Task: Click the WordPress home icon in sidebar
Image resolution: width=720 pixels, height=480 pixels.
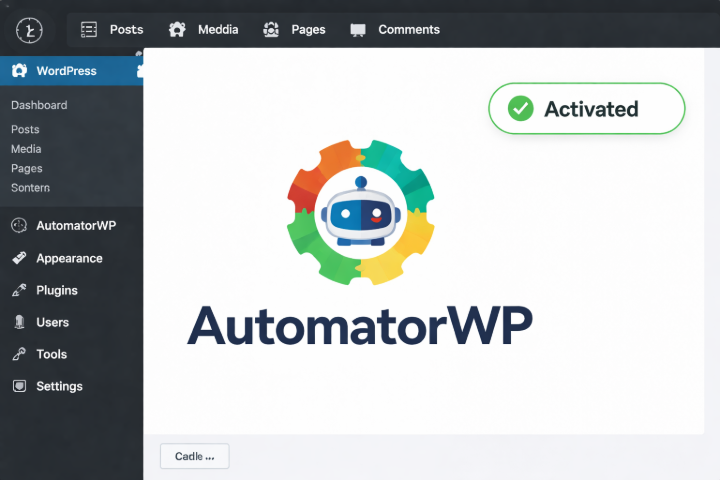Action: (x=19, y=71)
